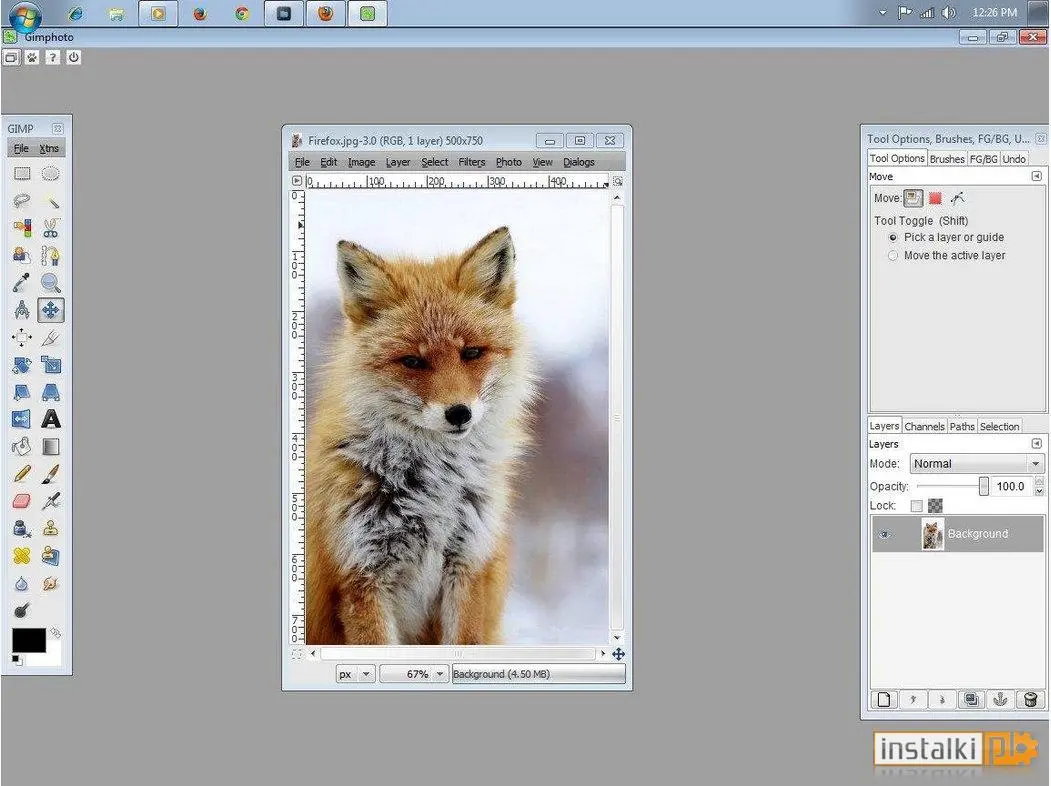Open the Filters menu

click(x=472, y=162)
